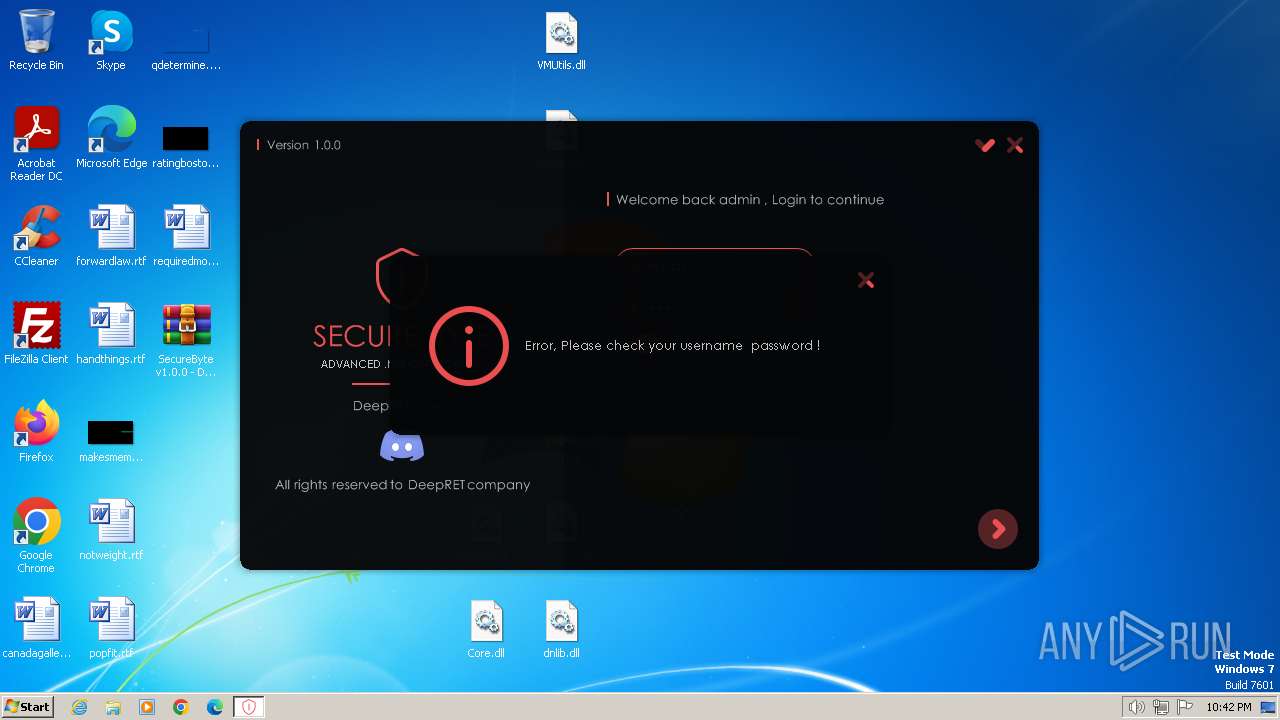The width and height of the screenshot is (1280, 720).
Task: Select dnlib.dll file on desktop
Action: tap(561, 628)
